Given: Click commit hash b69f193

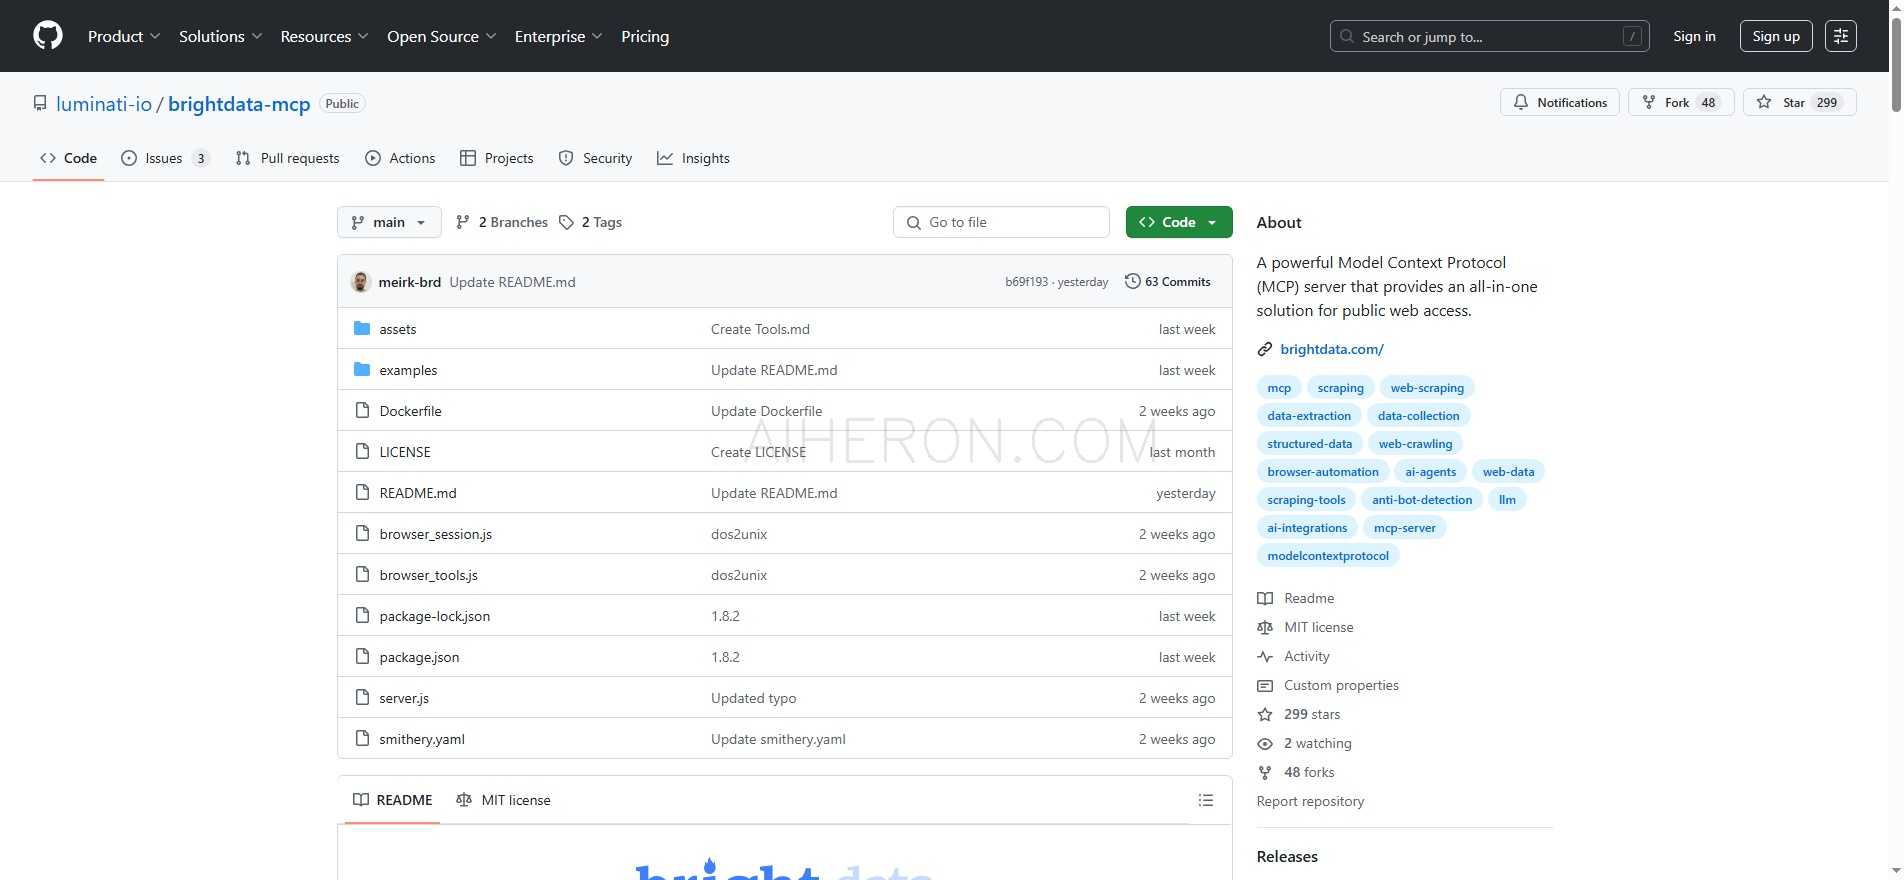Looking at the screenshot, I should (x=1026, y=282).
